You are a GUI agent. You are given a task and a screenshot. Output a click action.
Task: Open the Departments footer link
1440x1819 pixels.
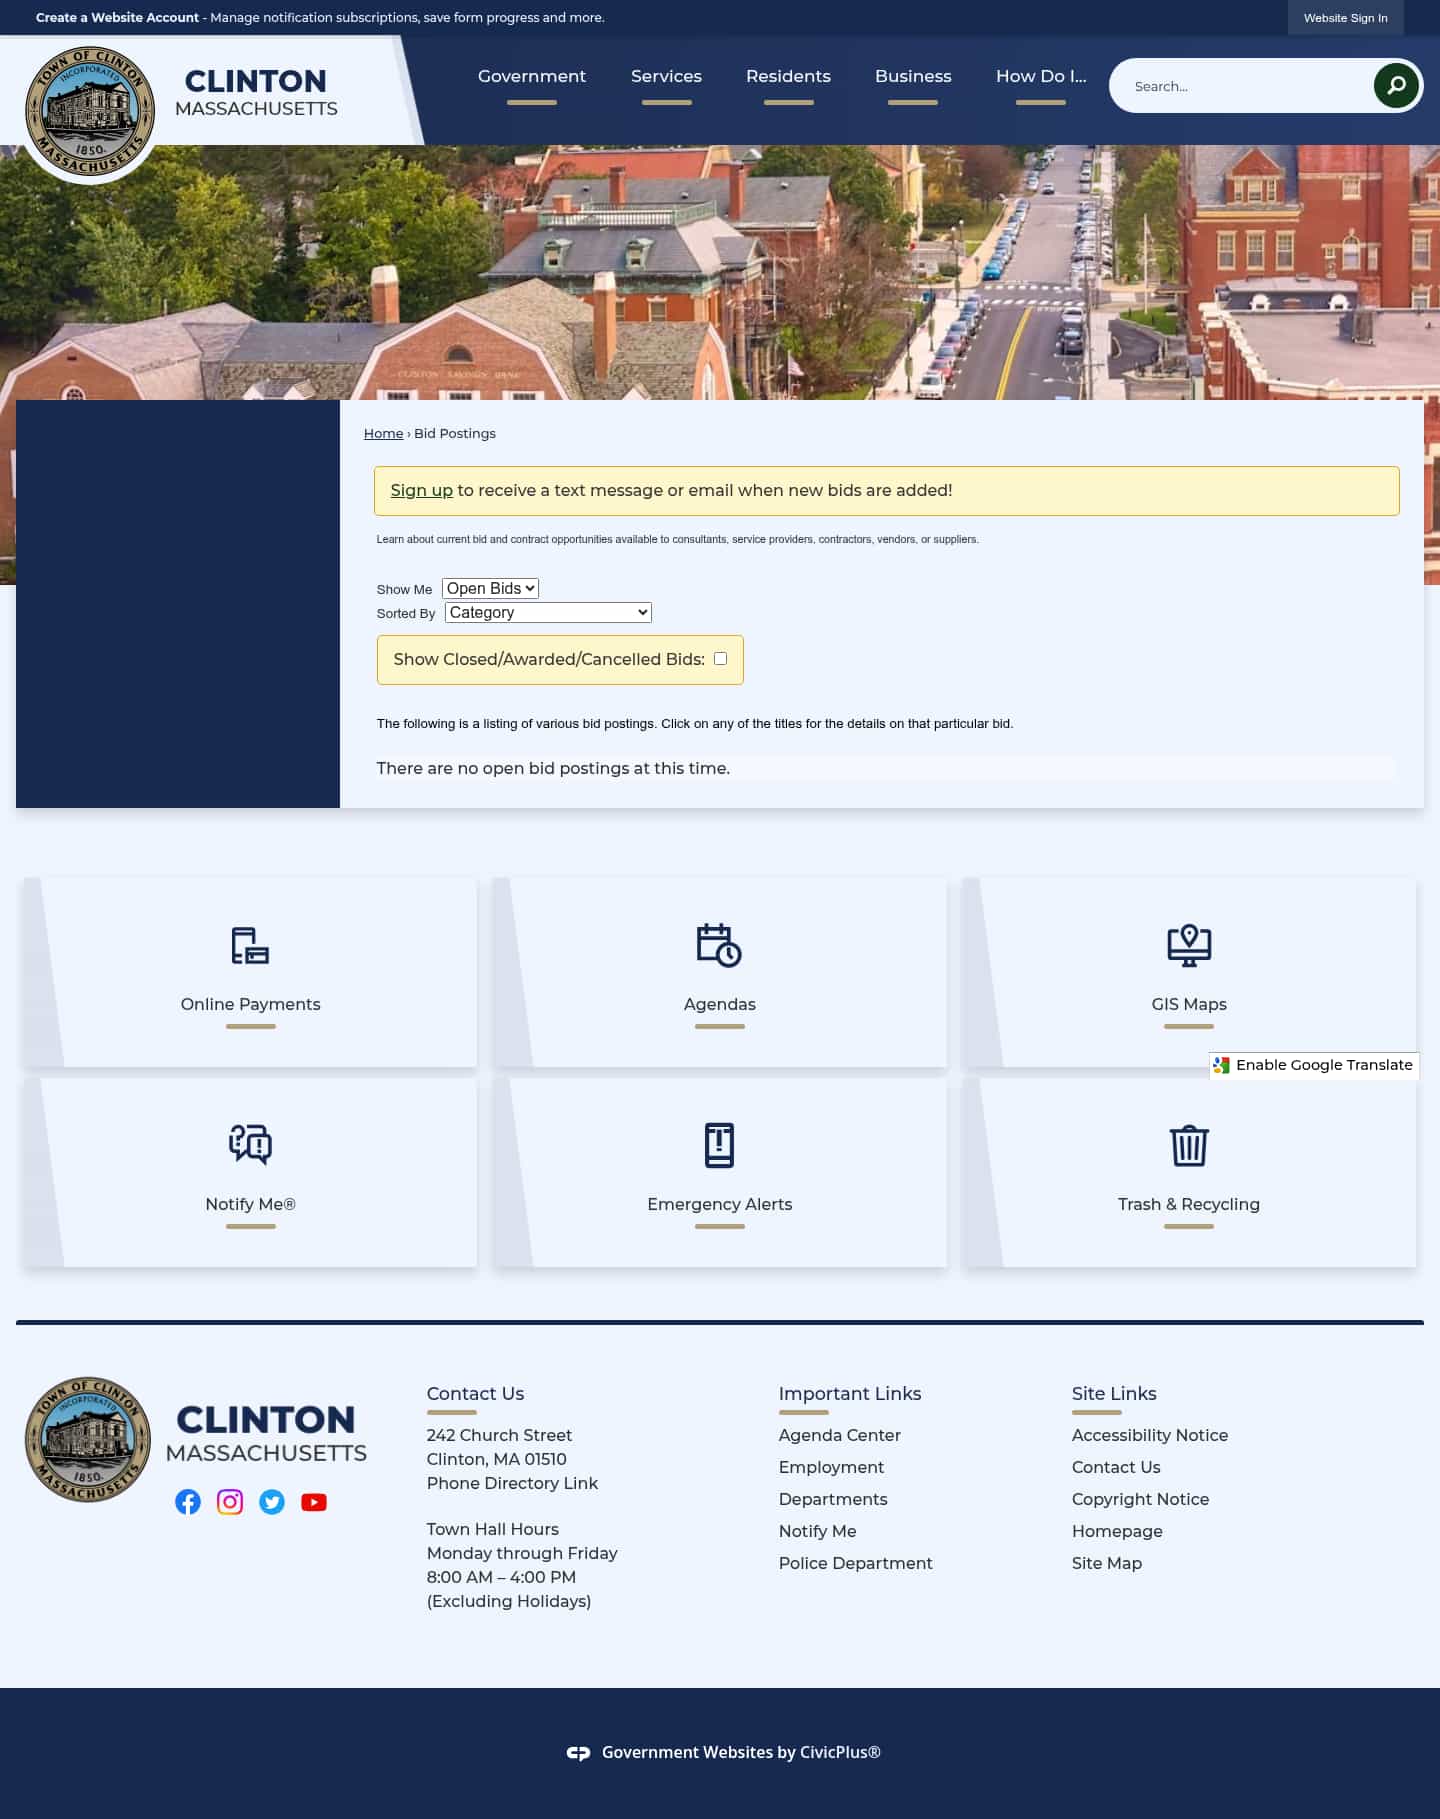(833, 1499)
